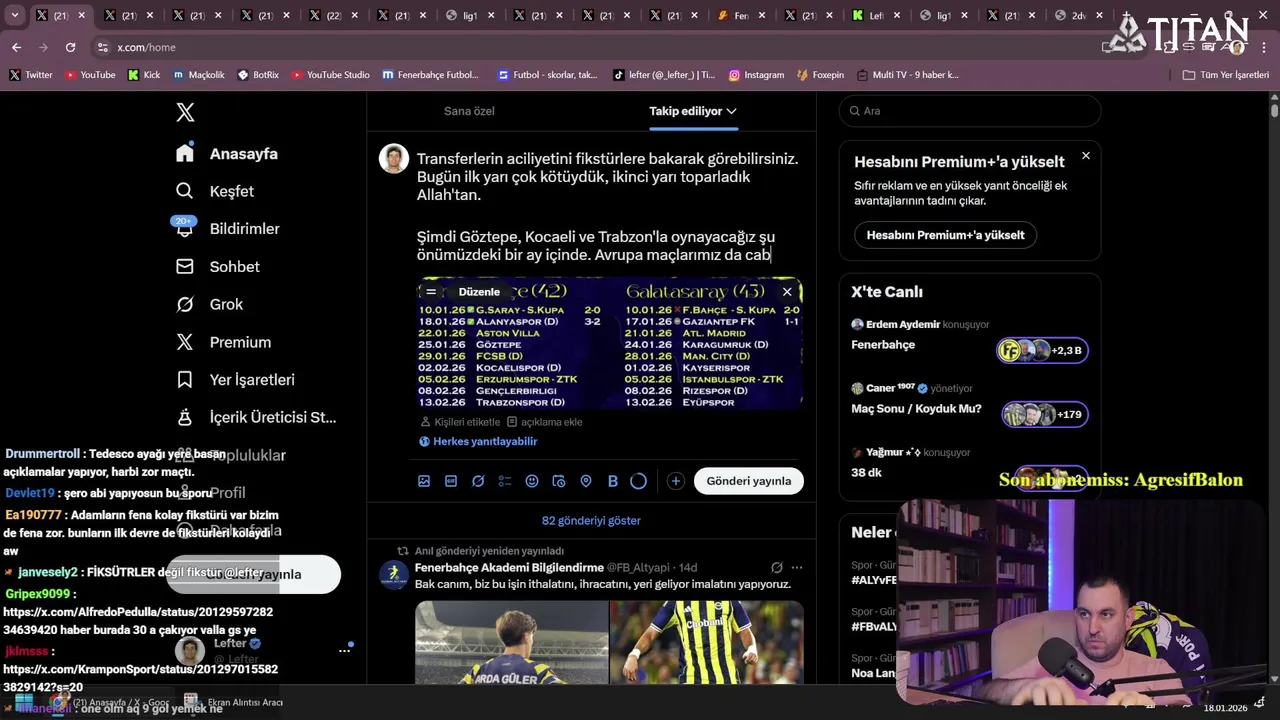Click browser back arrow
Screen dimensions: 1280x720
16,47
